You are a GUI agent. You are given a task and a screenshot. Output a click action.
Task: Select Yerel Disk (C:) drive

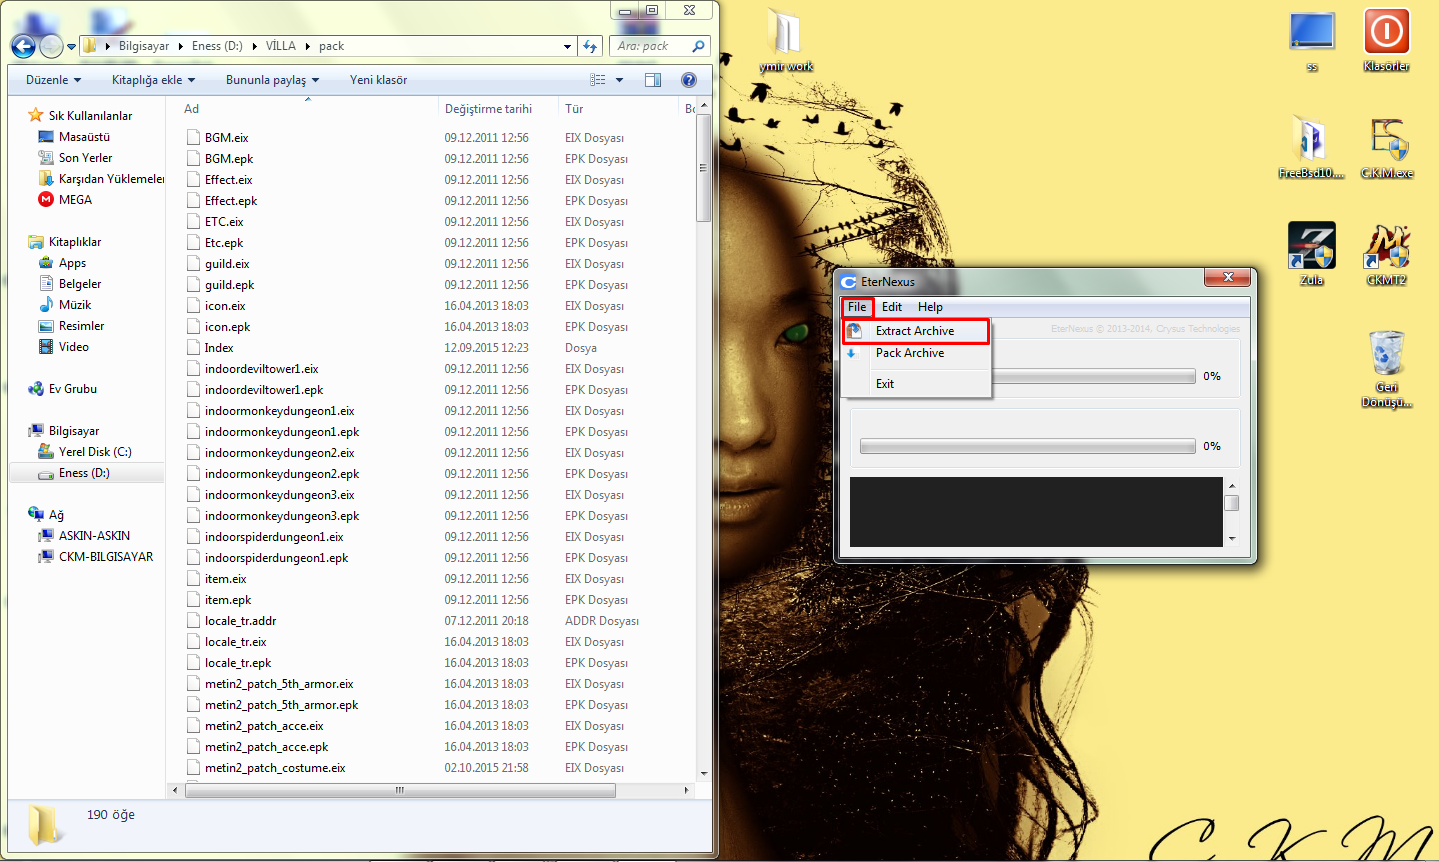pyautogui.click(x=85, y=452)
